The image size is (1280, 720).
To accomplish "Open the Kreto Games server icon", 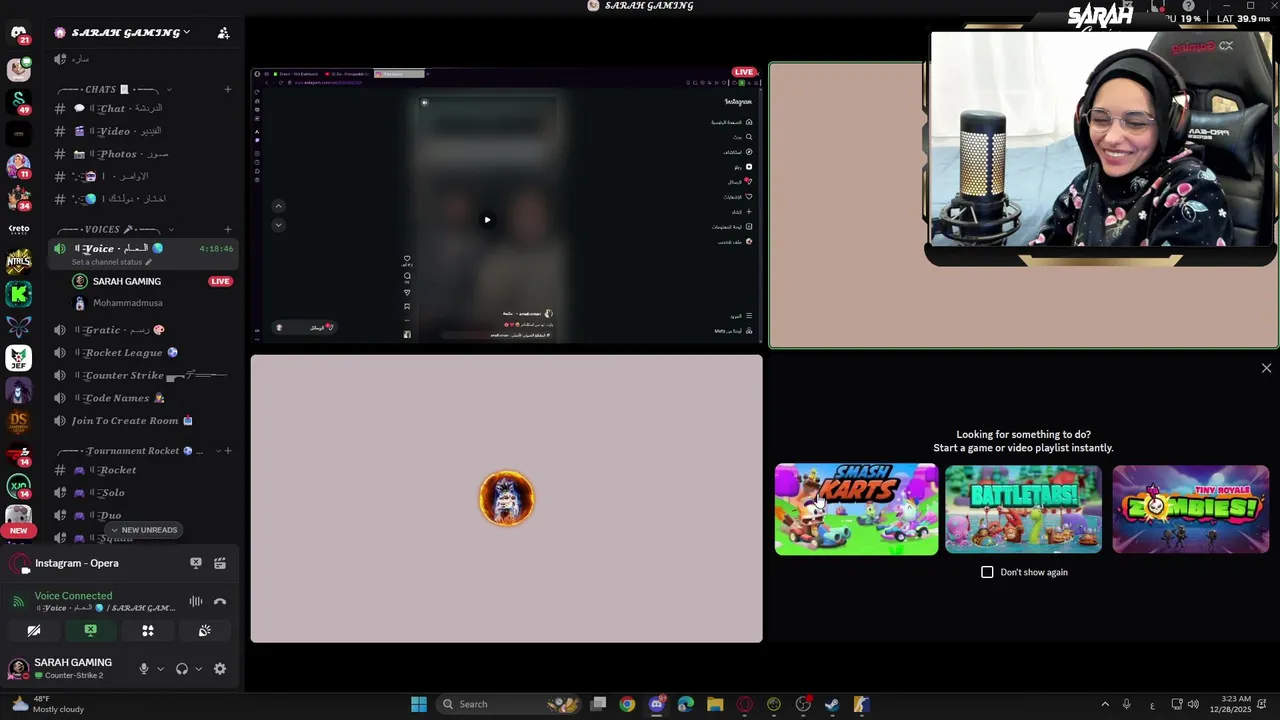I will (19, 229).
